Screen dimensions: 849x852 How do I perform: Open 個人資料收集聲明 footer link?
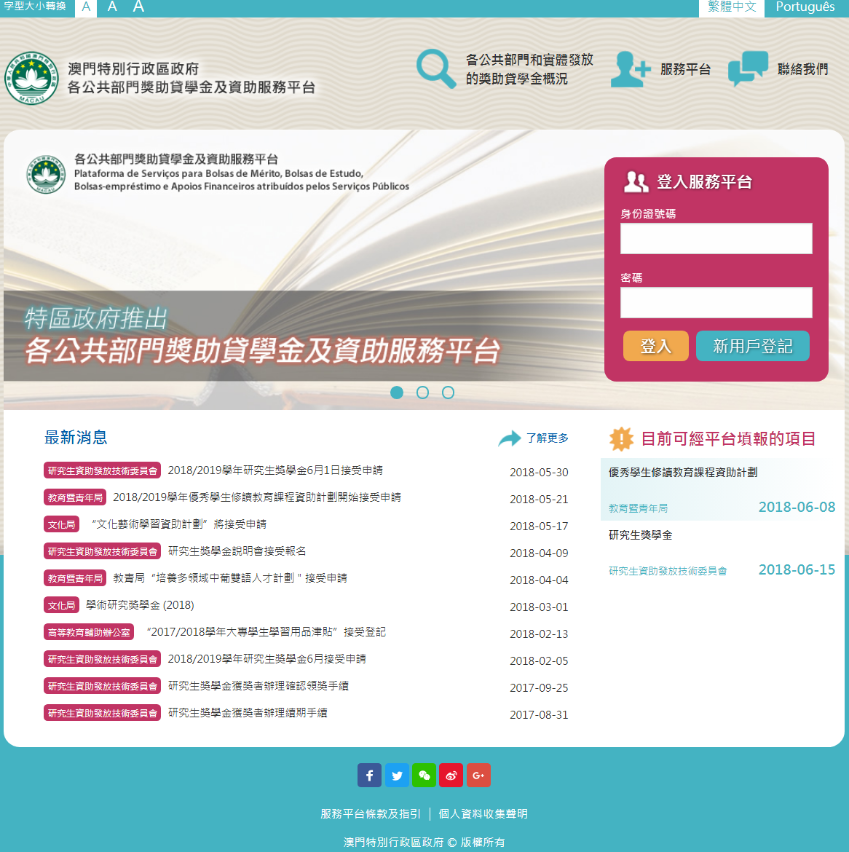click(483, 814)
